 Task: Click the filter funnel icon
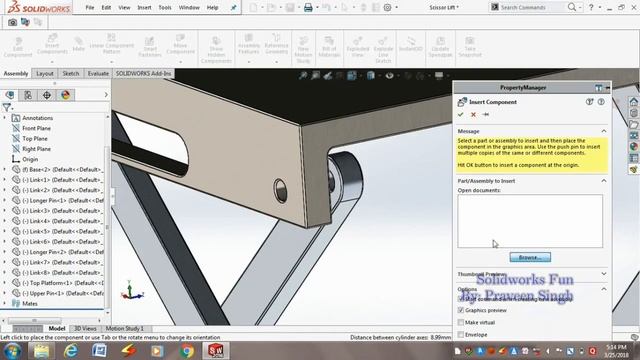click(7, 108)
